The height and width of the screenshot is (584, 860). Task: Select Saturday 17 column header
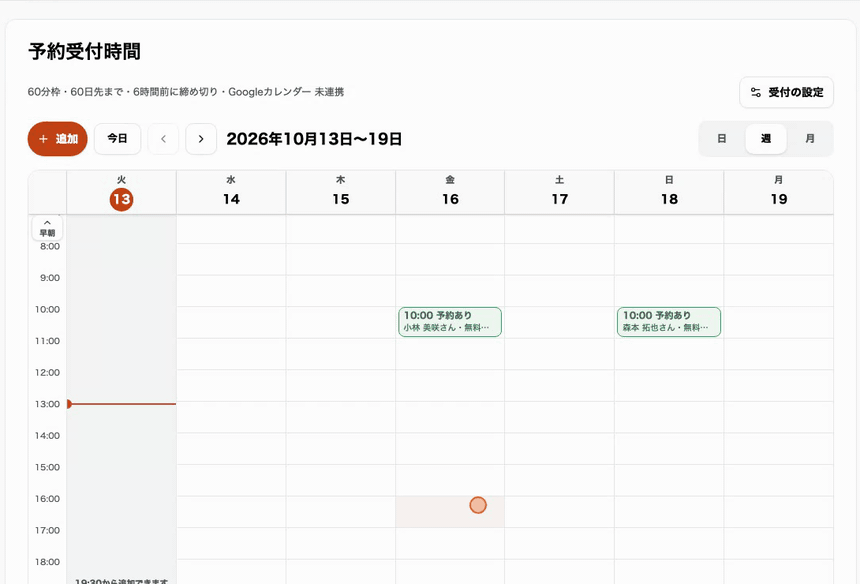click(559, 192)
